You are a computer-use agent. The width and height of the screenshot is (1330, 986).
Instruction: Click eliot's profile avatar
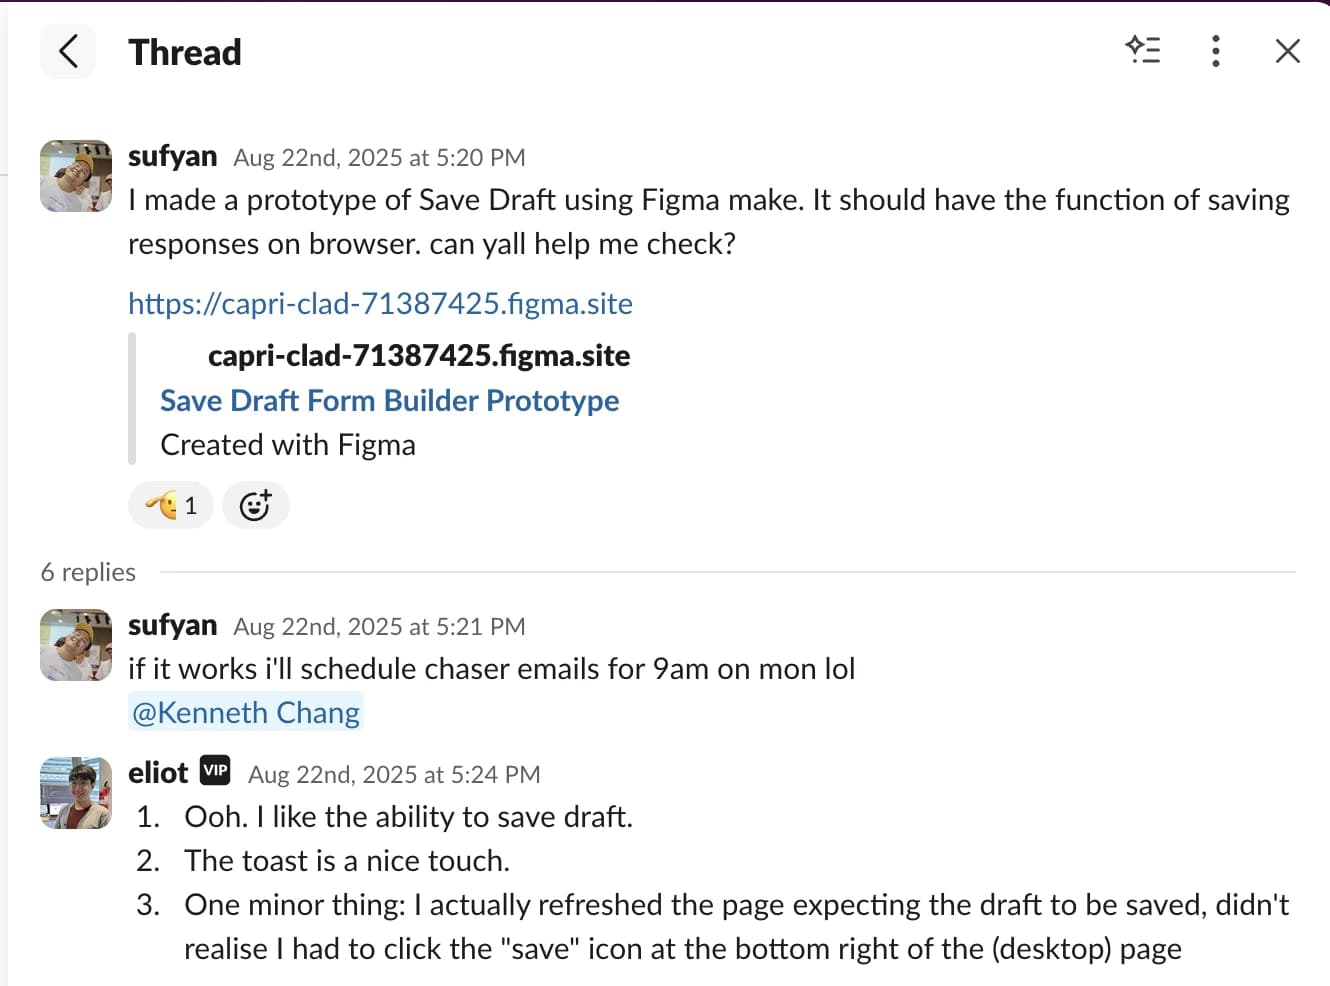75,793
